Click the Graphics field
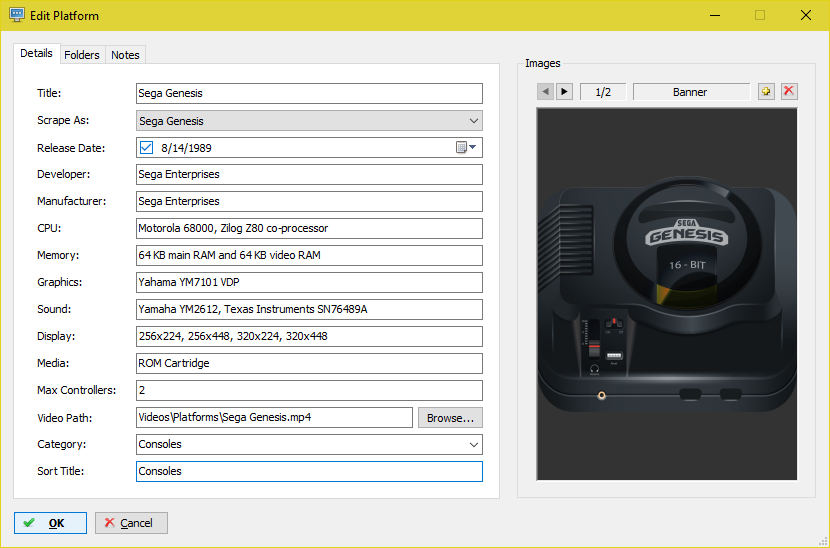Viewport: 830px width, 548px height. (x=309, y=282)
